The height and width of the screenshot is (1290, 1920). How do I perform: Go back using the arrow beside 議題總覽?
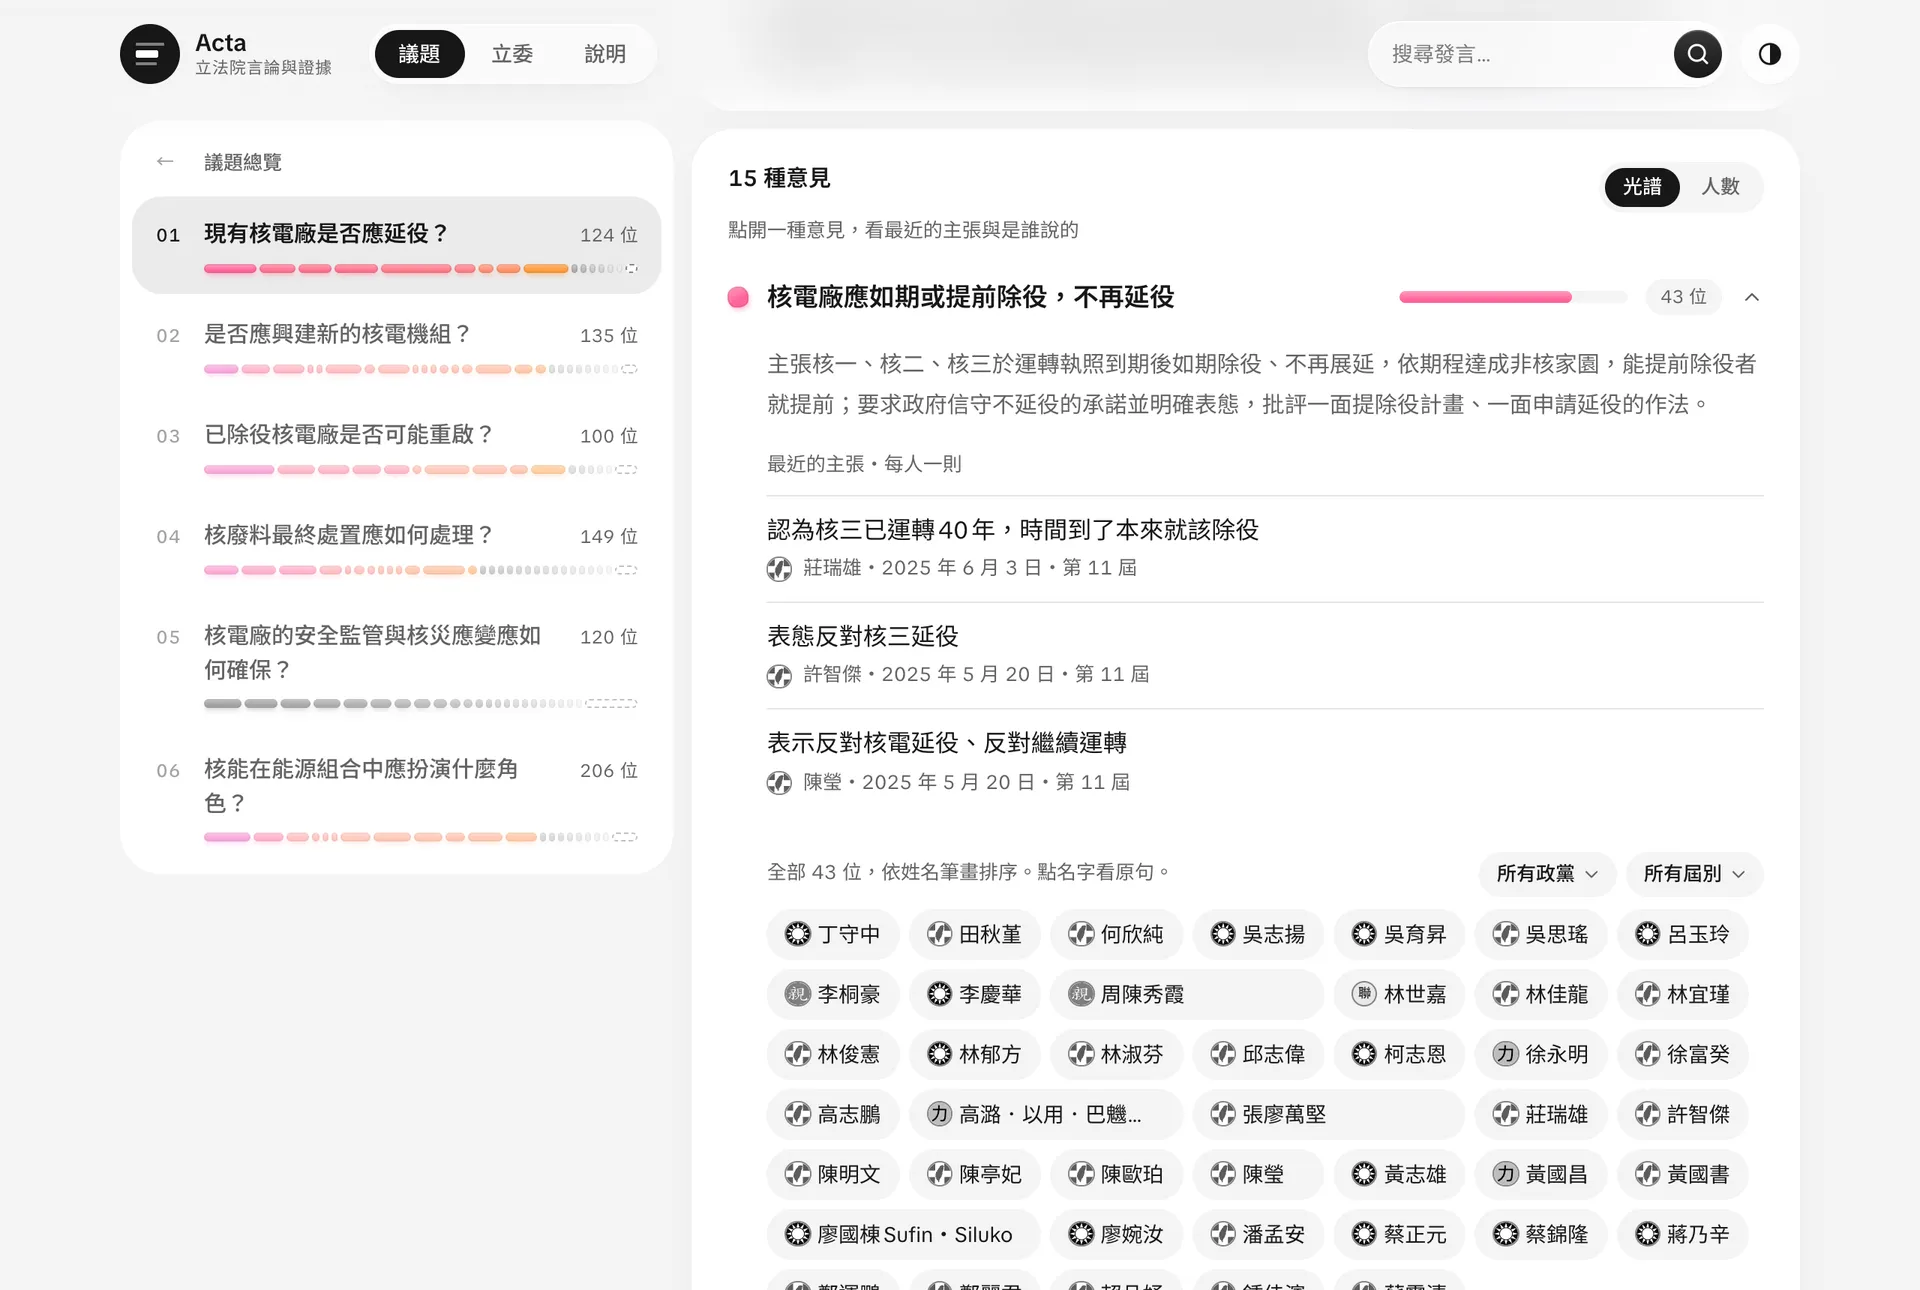click(x=165, y=162)
